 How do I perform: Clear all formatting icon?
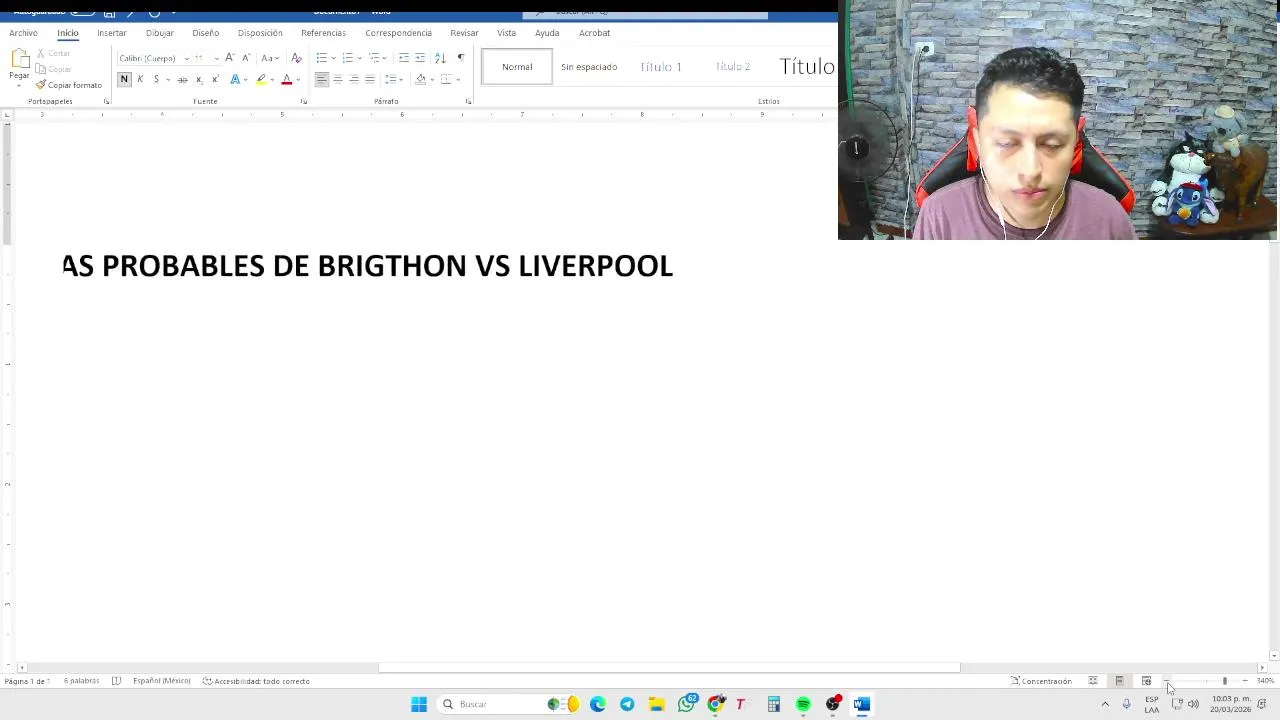(x=296, y=58)
